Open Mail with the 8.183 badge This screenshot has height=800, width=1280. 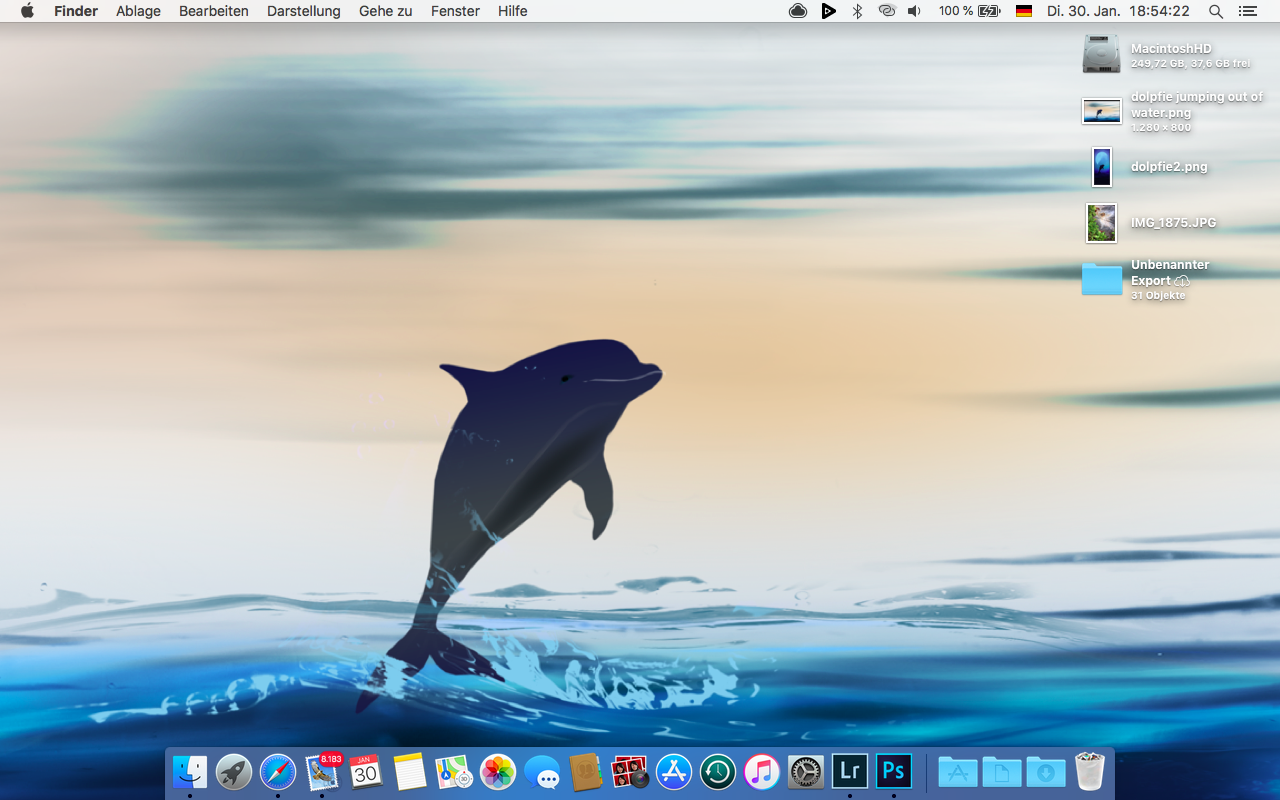point(322,772)
